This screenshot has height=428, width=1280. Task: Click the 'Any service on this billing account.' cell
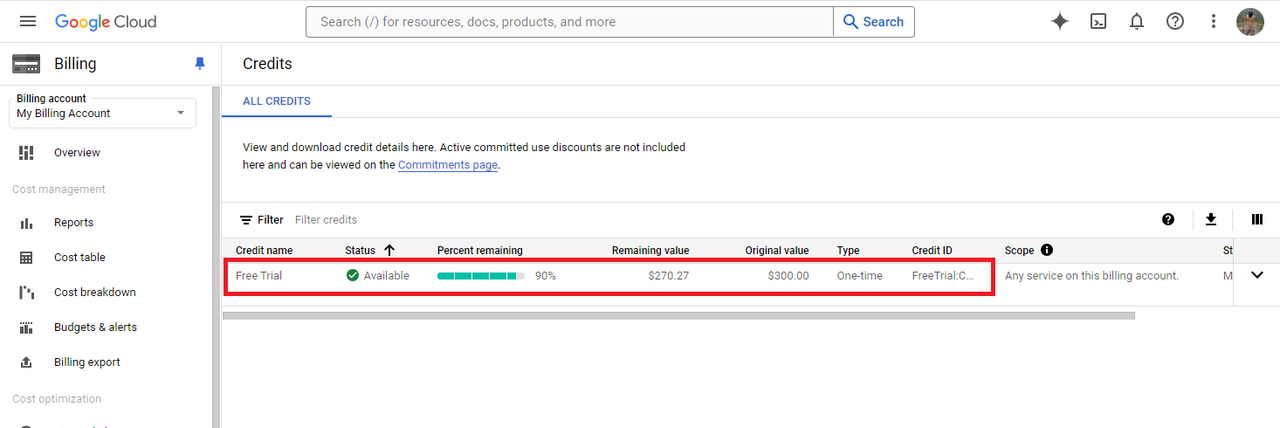point(1092,275)
